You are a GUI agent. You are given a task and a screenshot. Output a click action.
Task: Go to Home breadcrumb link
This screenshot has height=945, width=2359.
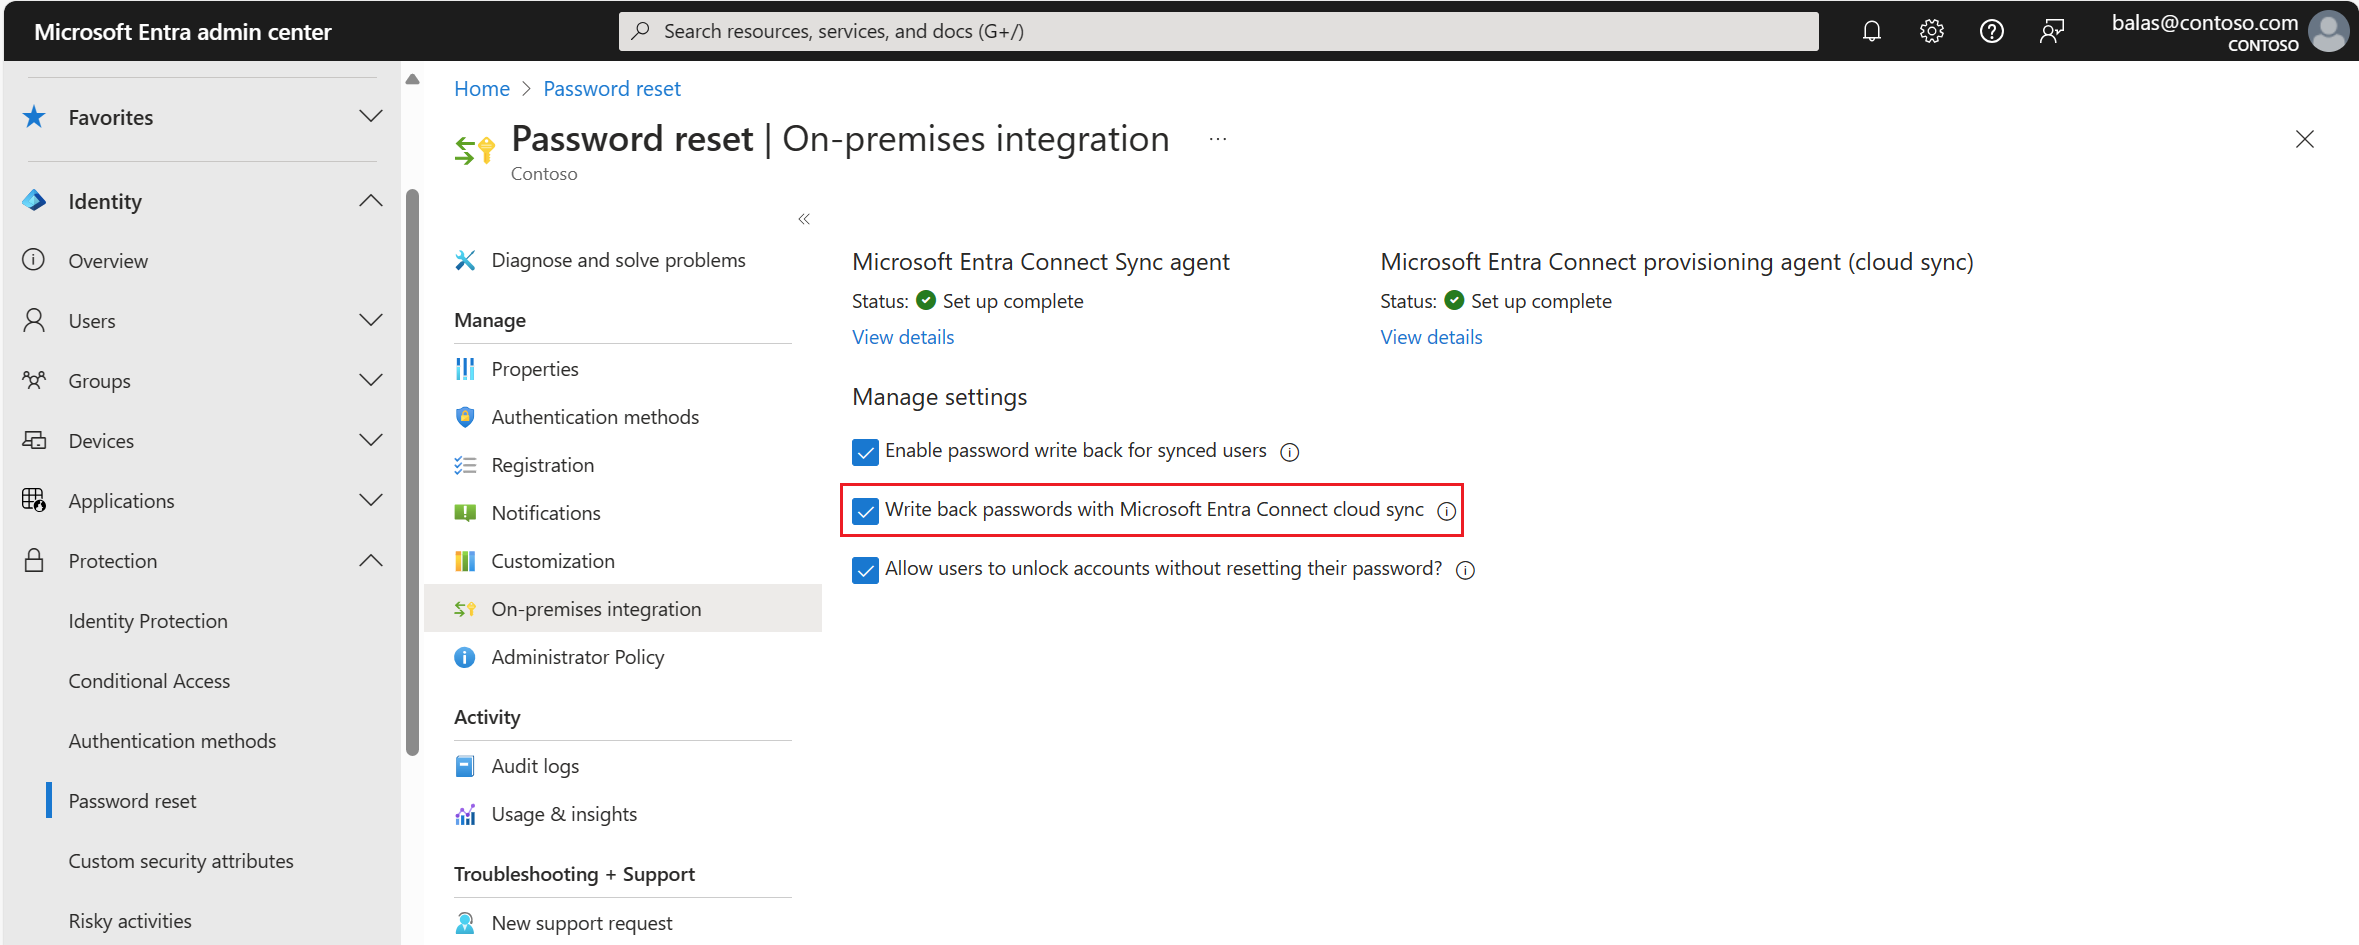click(x=481, y=89)
